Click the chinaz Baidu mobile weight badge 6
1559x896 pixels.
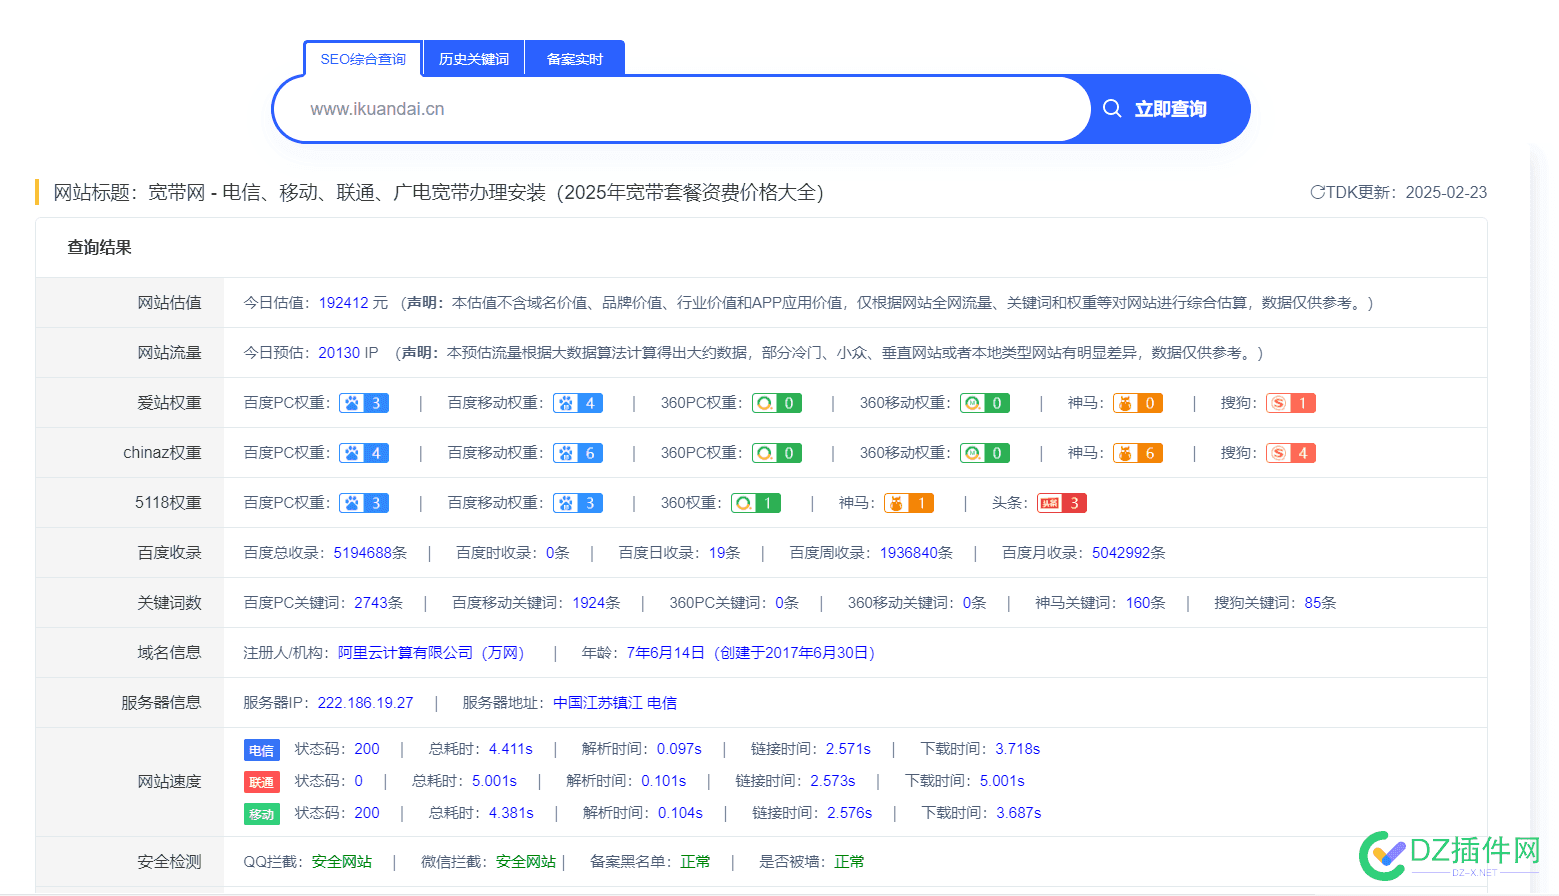point(578,453)
